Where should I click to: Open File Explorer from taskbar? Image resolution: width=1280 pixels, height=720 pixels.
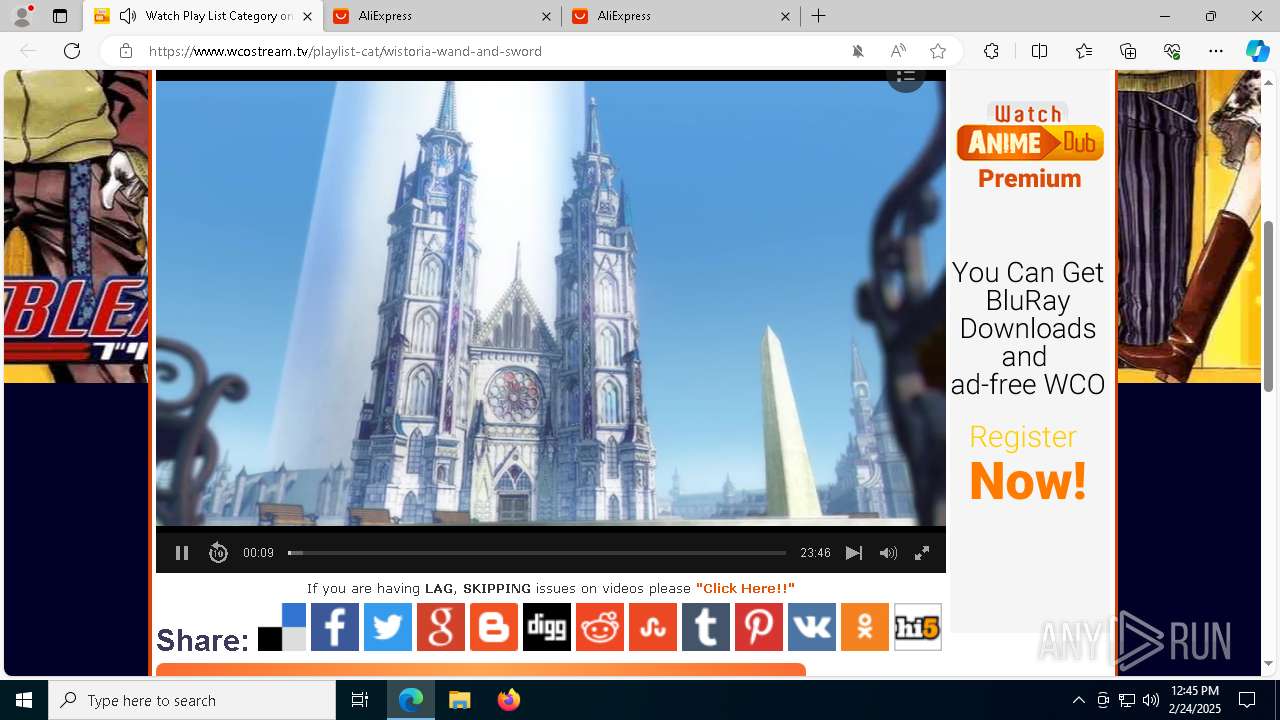tap(459, 700)
